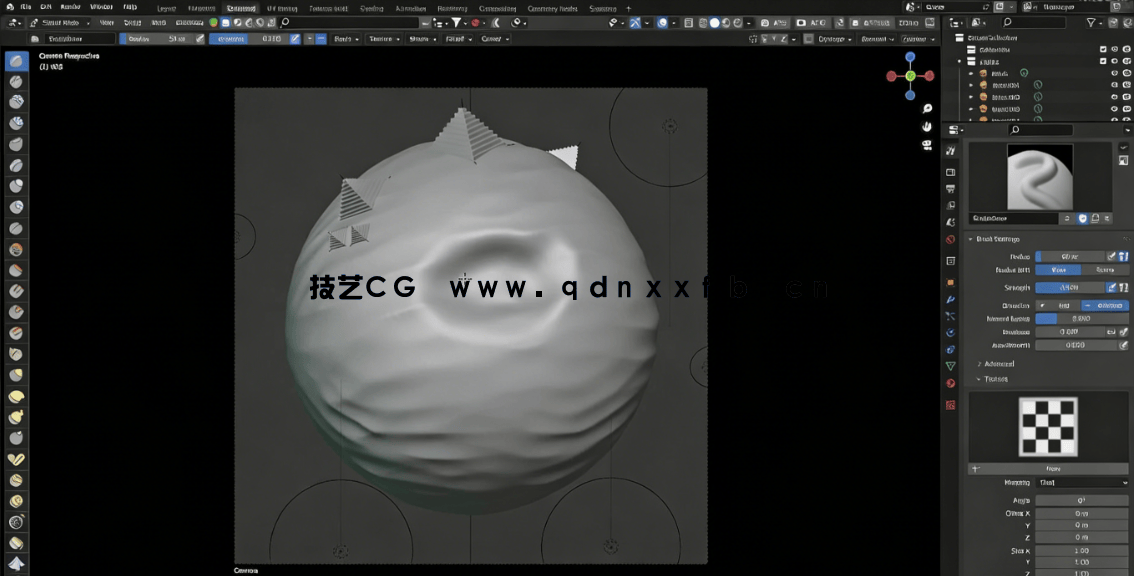
Task: Click the camera view icon in the viewport sidebar
Action: tap(926, 145)
